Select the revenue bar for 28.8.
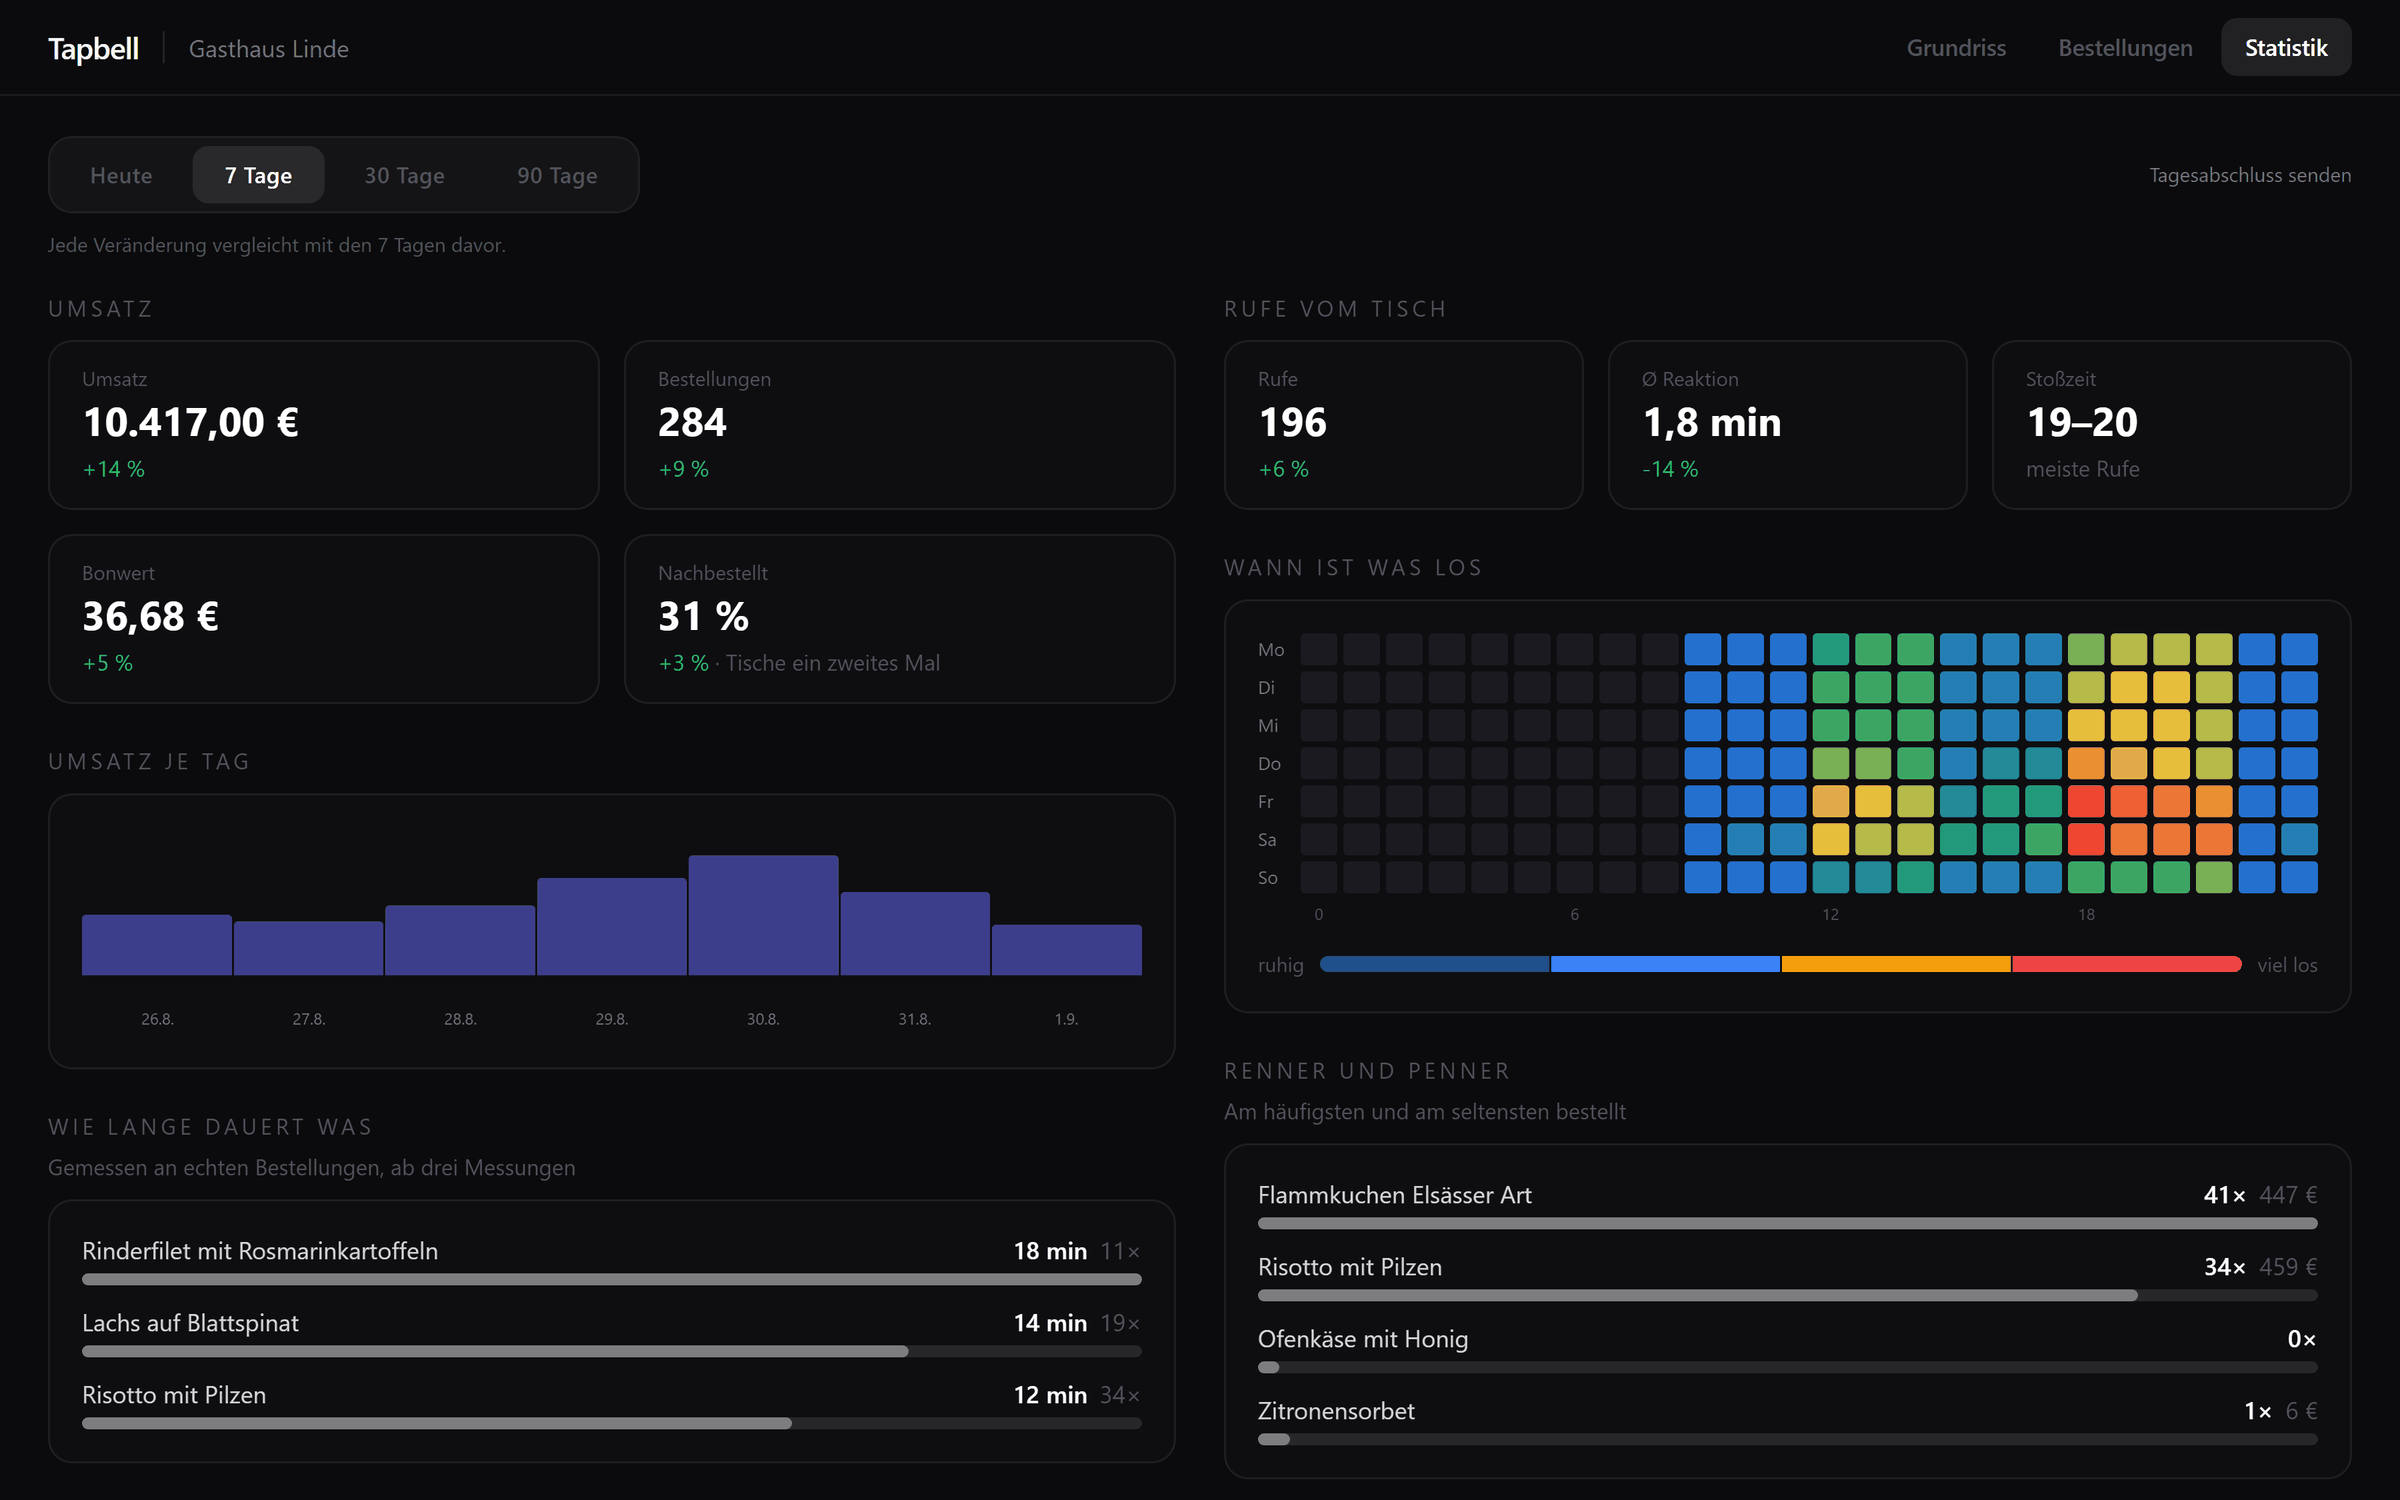The height and width of the screenshot is (1500, 2400). click(460, 940)
